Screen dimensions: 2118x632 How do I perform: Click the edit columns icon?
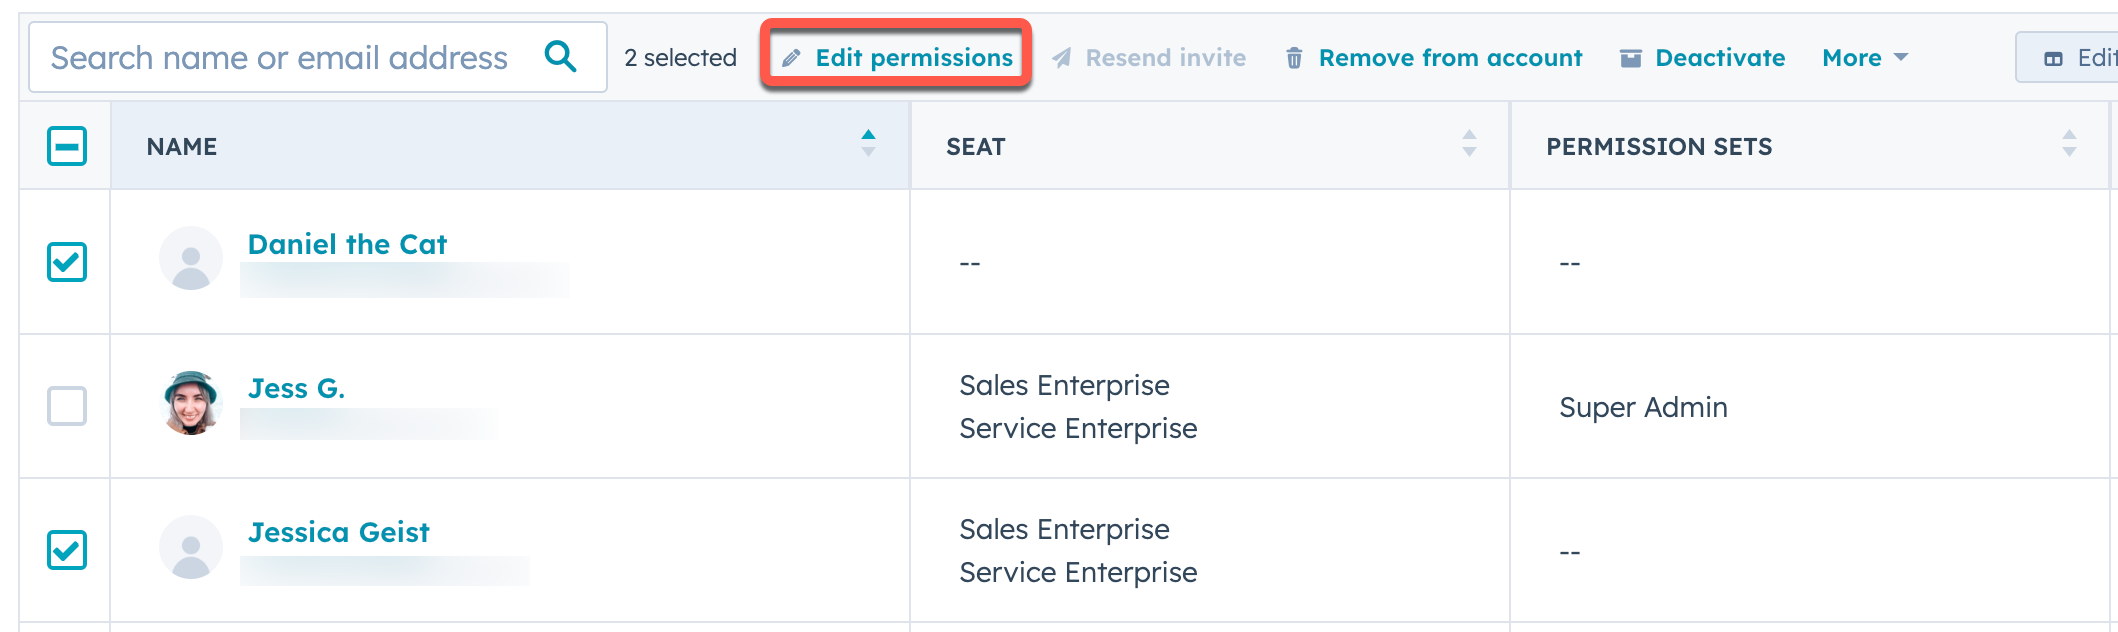coord(2053,59)
